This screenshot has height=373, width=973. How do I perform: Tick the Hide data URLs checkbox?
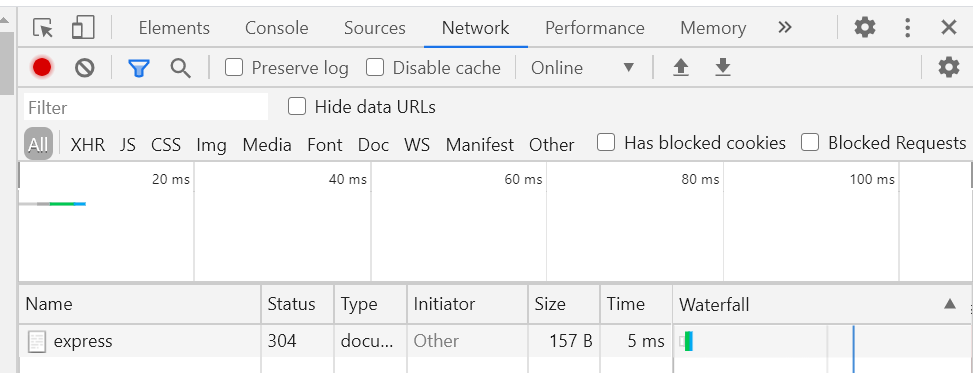tap(297, 107)
